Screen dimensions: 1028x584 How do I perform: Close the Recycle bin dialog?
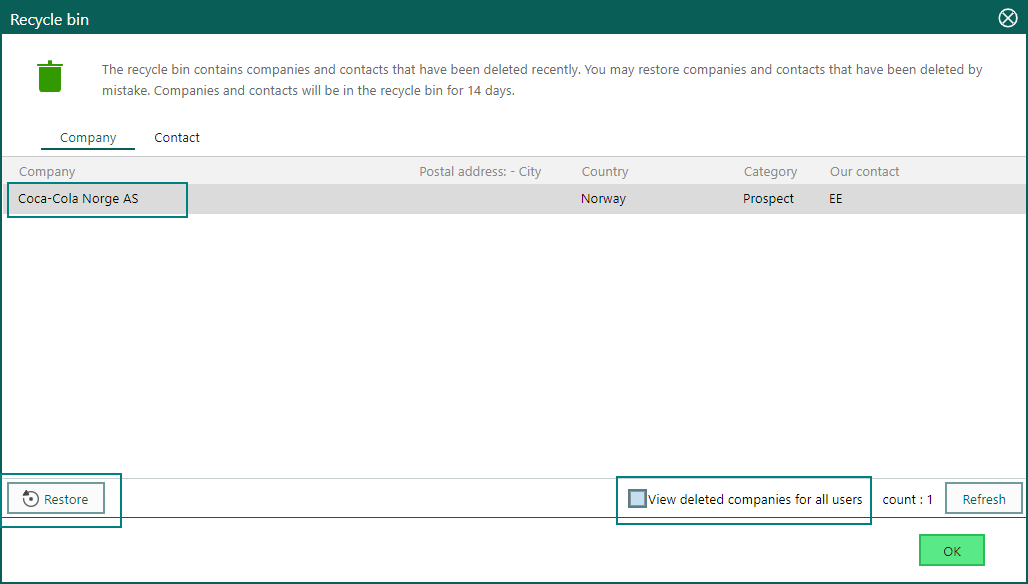point(1008,18)
